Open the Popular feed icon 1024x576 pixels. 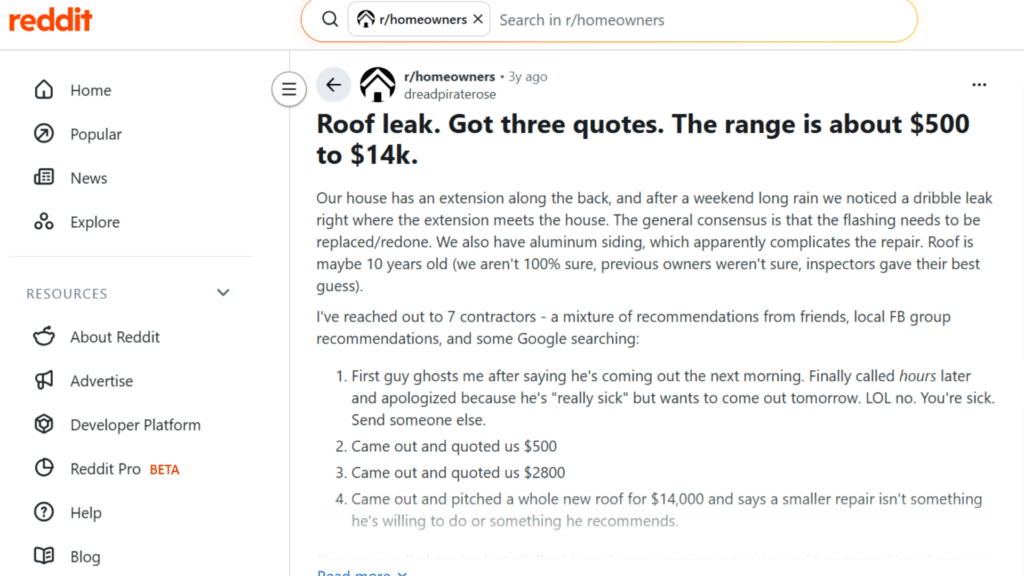click(44, 134)
